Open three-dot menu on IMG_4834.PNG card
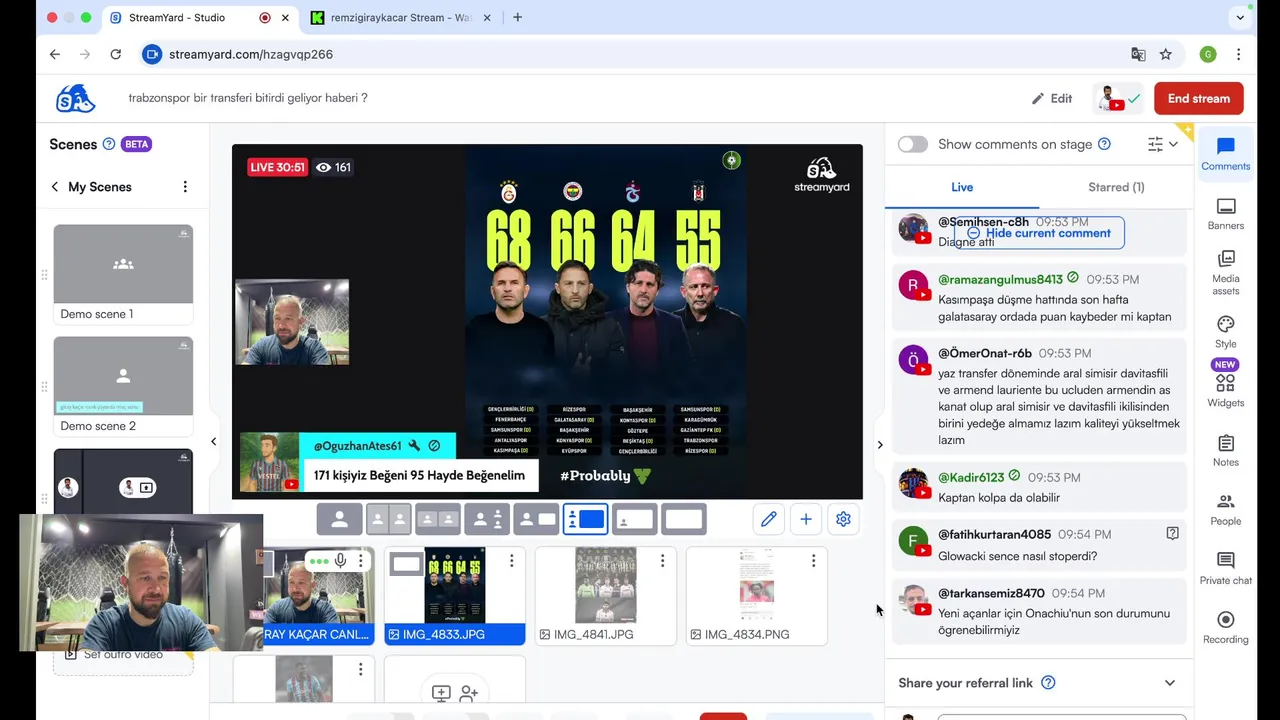 tap(813, 561)
